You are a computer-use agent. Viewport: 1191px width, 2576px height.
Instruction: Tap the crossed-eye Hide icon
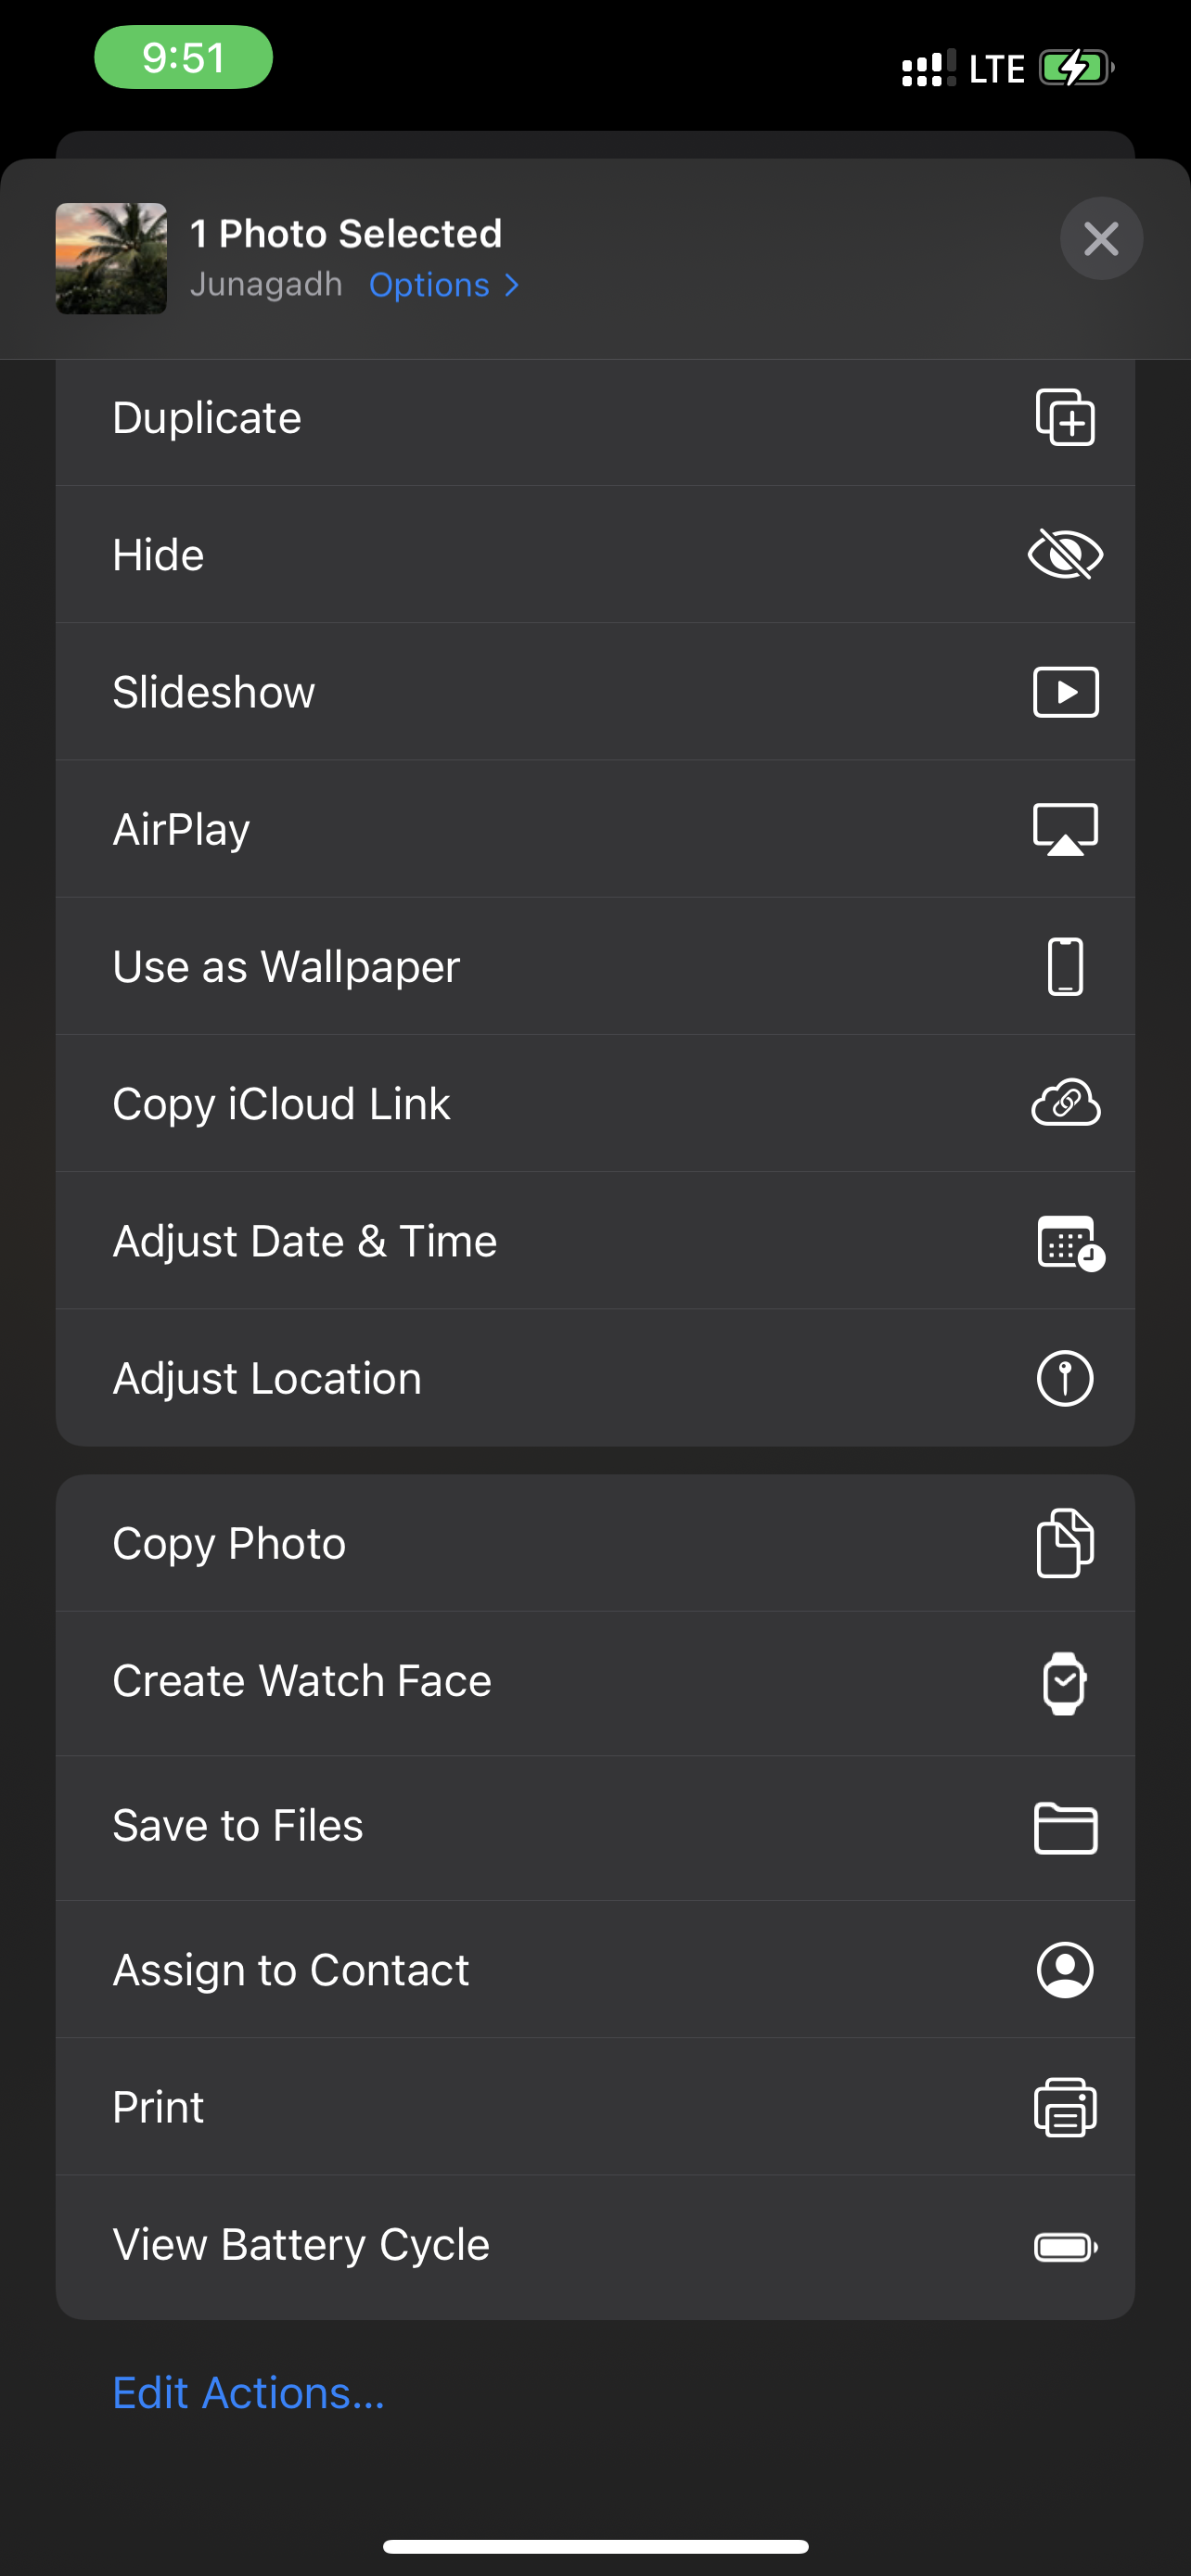click(x=1065, y=554)
